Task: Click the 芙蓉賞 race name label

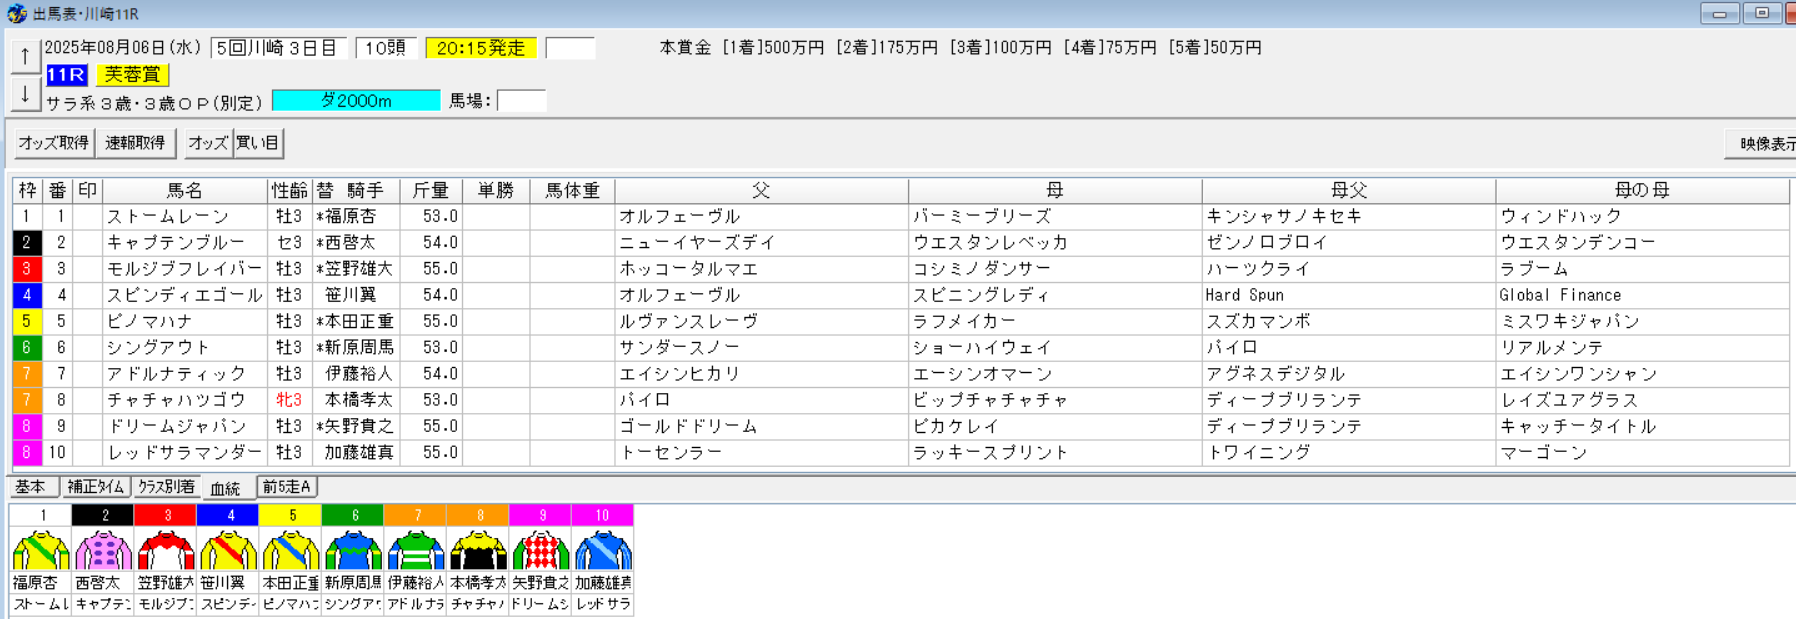Action: (133, 75)
